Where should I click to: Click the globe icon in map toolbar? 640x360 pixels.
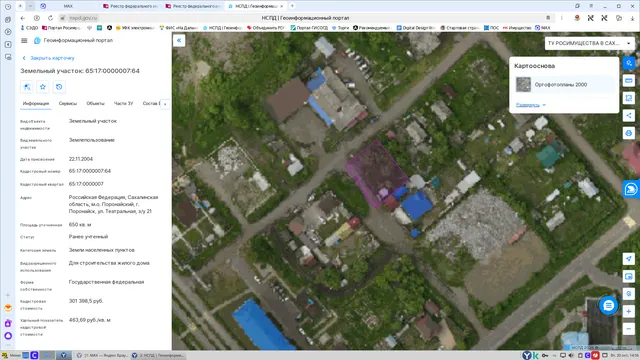click(629, 133)
